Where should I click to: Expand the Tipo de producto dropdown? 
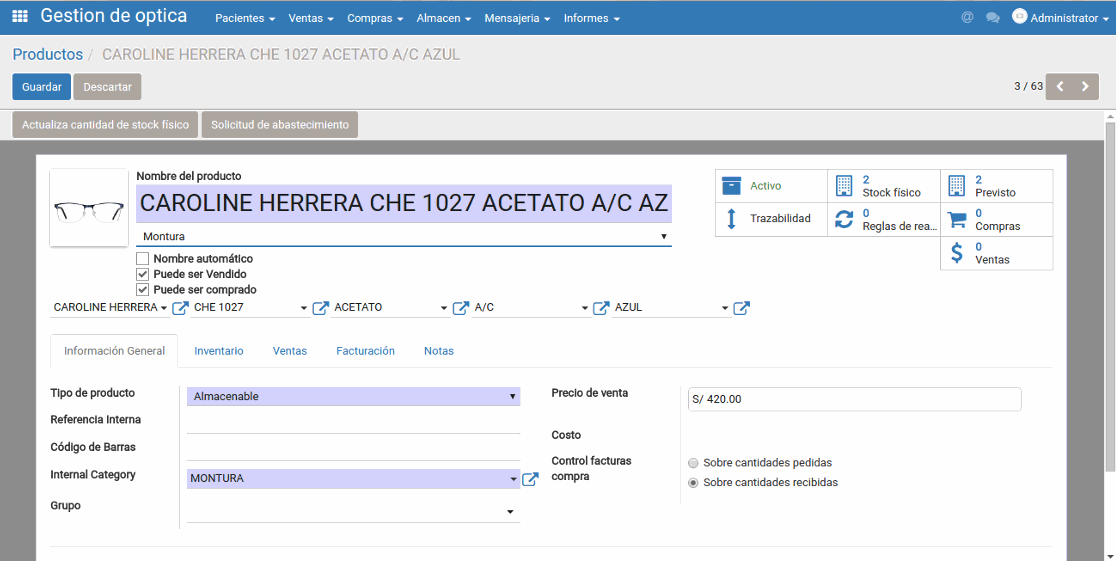click(353, 397)
